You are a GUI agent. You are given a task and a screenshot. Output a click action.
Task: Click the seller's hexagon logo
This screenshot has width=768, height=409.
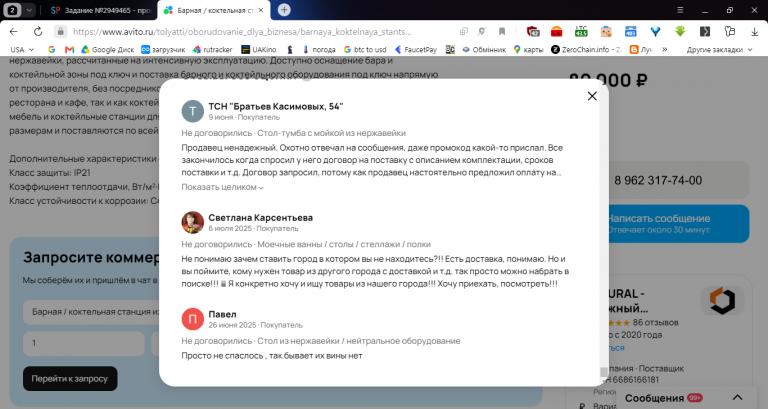coord(722,300)
